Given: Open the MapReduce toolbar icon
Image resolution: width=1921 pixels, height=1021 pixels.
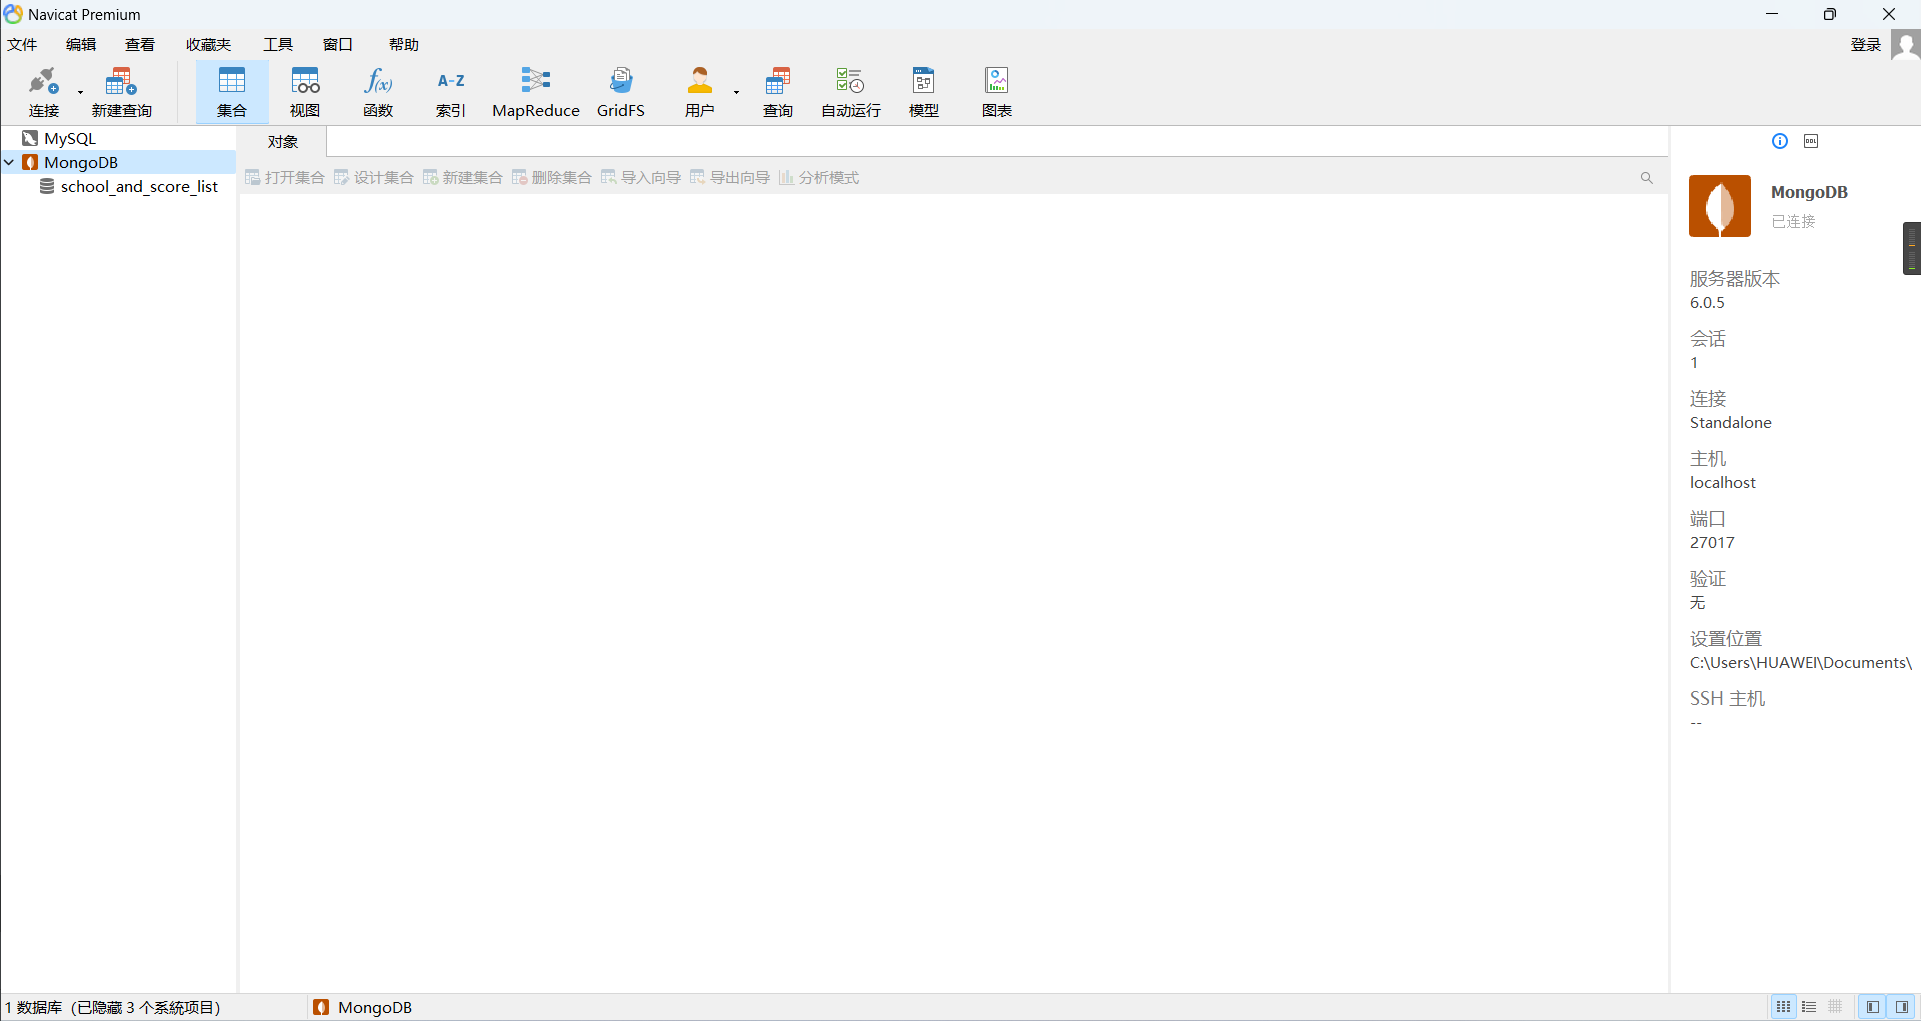Looking at the screenshot, I should click(536, 92).
